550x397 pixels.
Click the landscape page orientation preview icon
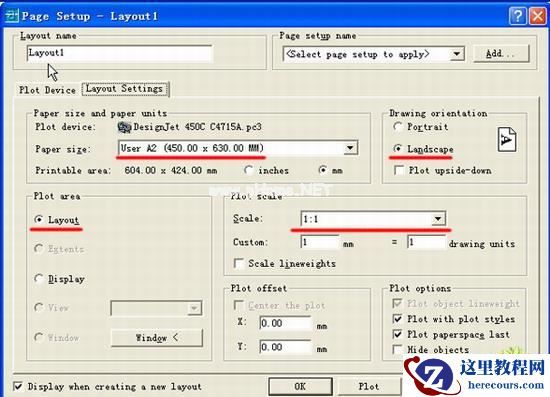tap(507, 140)
